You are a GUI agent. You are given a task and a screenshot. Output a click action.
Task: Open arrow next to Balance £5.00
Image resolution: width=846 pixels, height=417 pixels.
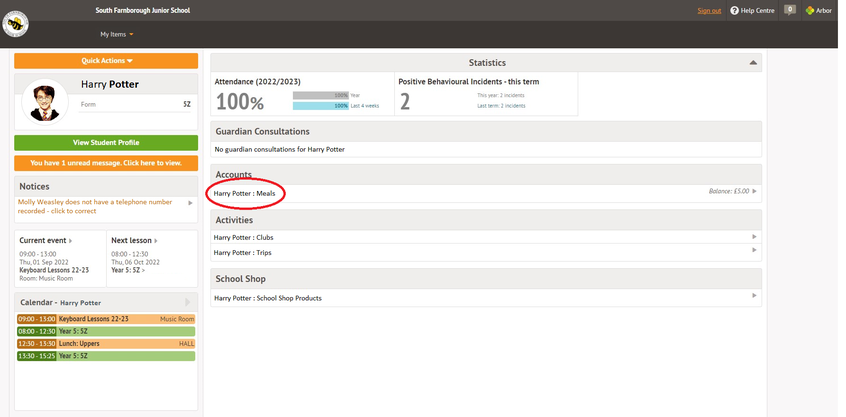point(754,191)
